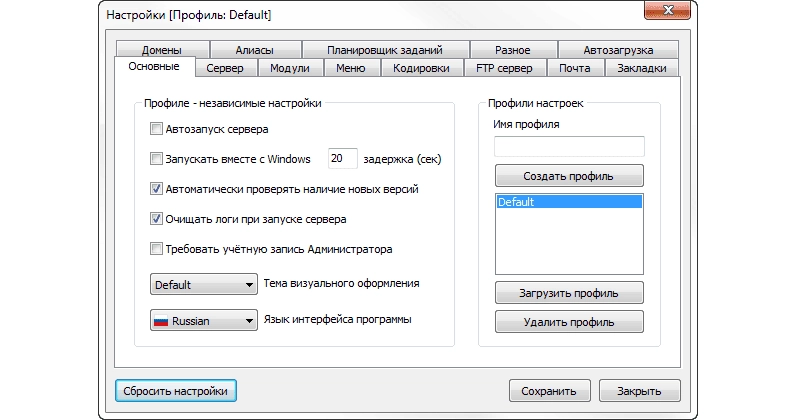The height and width of the screenshot is (420, 796).
Task: Click the Сохранить button
Action: pos(549,391)
